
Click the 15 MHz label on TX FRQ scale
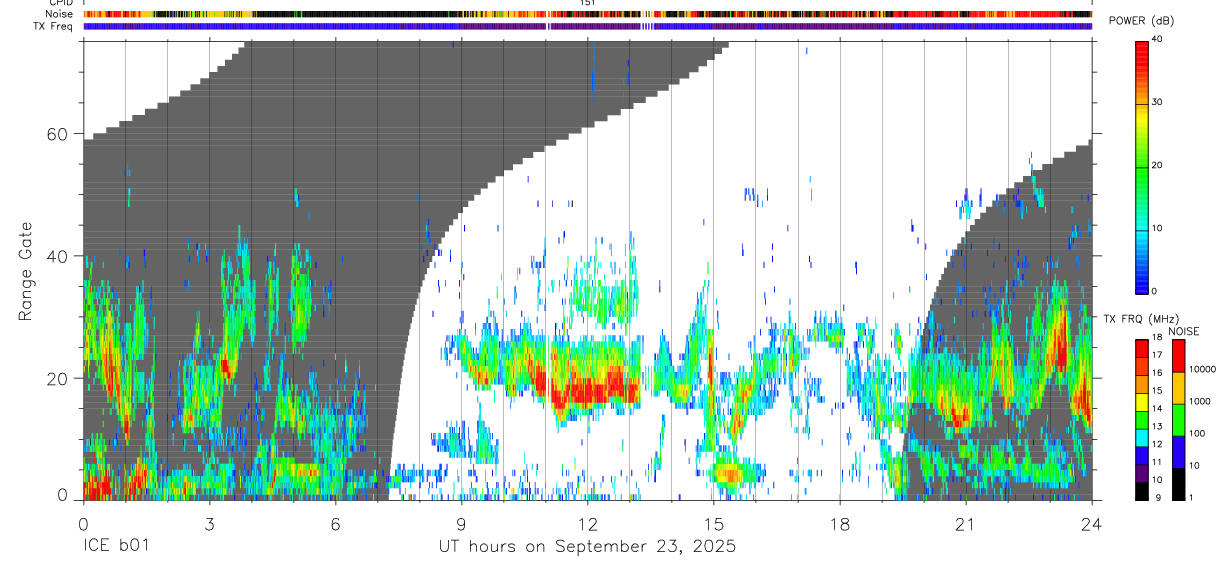[x=1158, y=390]
